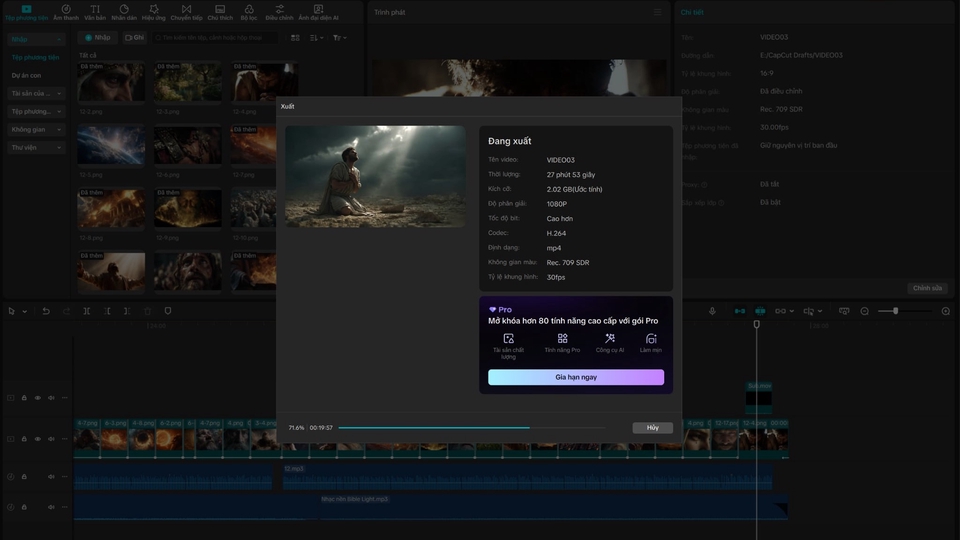Image resolution: width=960 pixels, height=540 pixels.
Task: Click the Gia hạn ngay button
Action: point(575,377)
